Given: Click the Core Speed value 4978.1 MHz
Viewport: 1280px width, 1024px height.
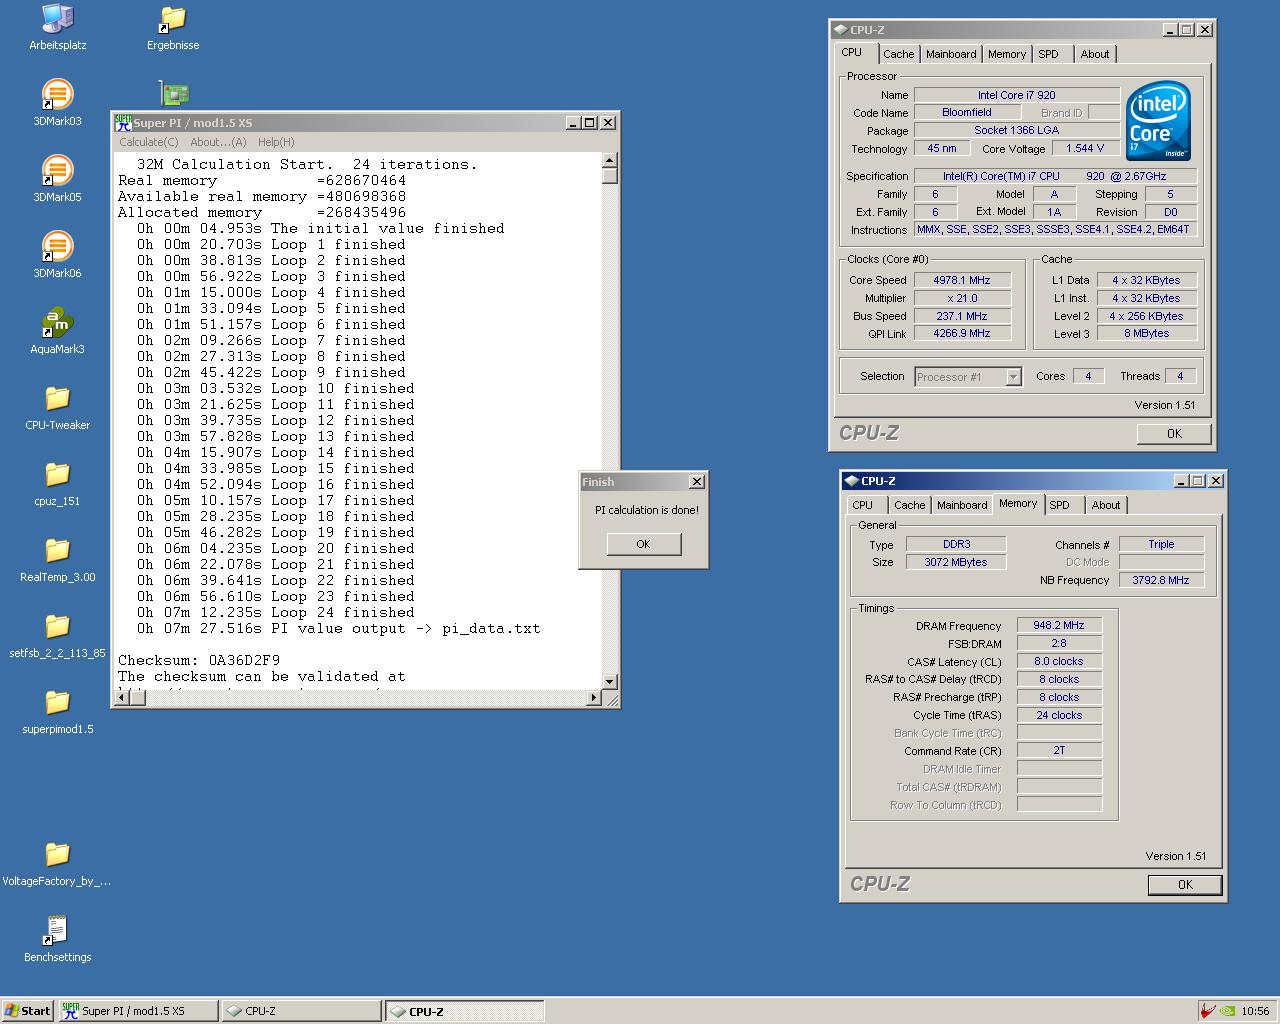Looking at the screenshot, I should [x=961, y=280].
